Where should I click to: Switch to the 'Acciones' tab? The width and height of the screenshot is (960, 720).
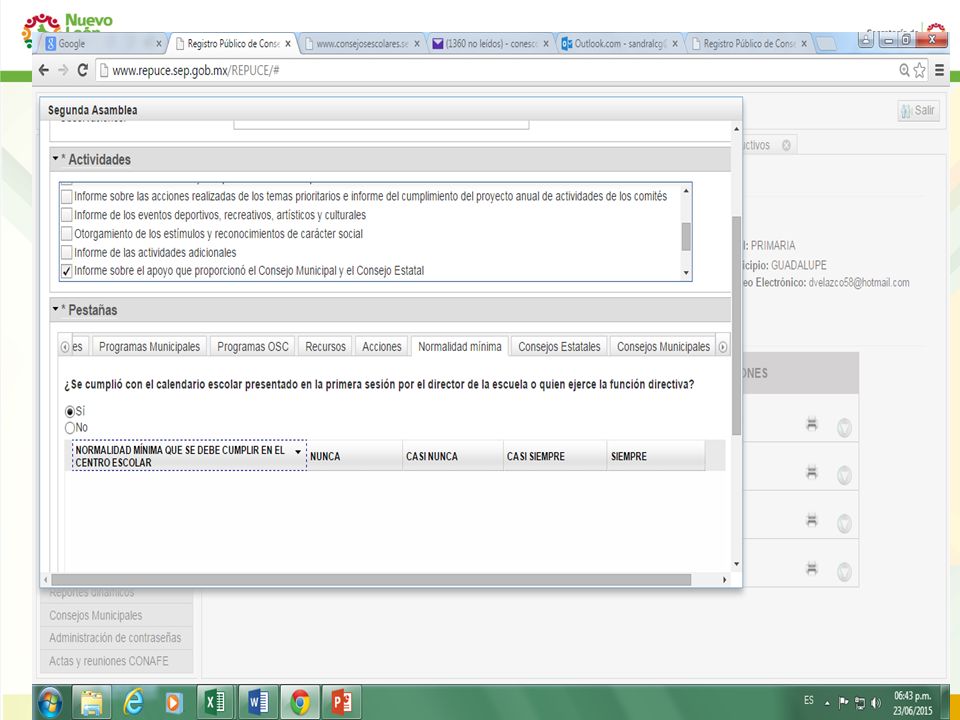pyautogui.click(x=381, y=347)
